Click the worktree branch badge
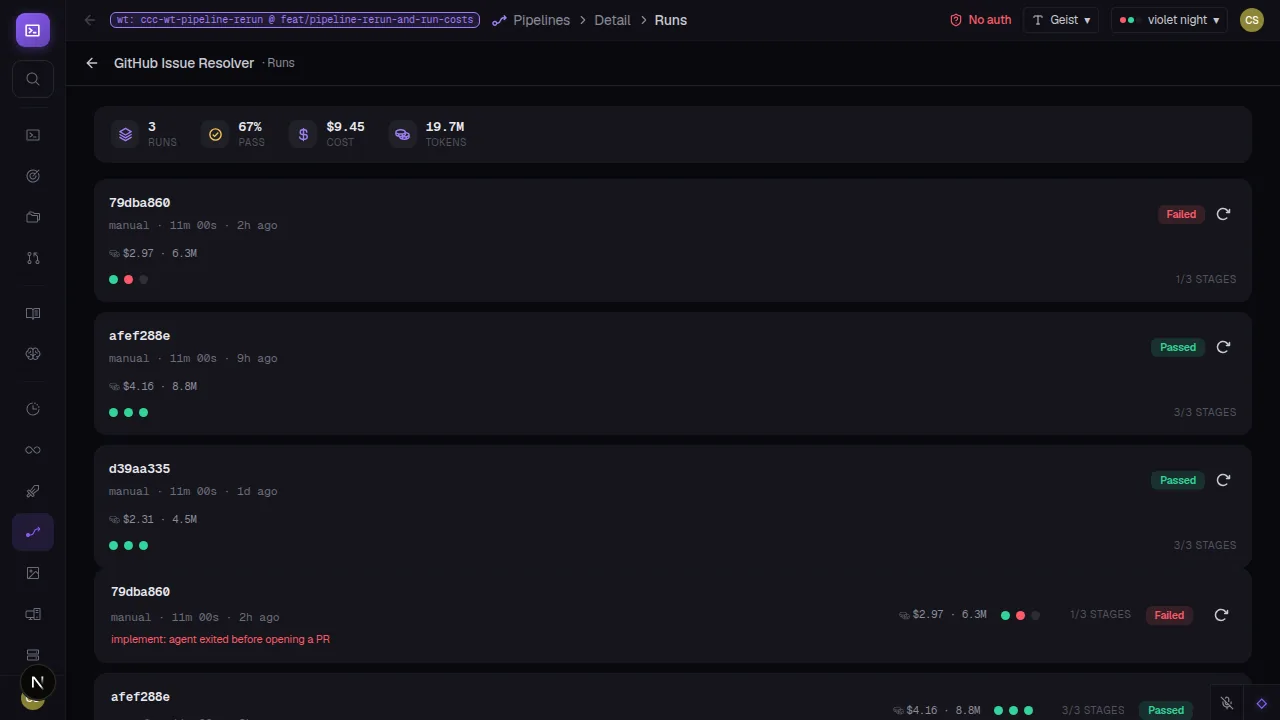 tap(295, 20)
